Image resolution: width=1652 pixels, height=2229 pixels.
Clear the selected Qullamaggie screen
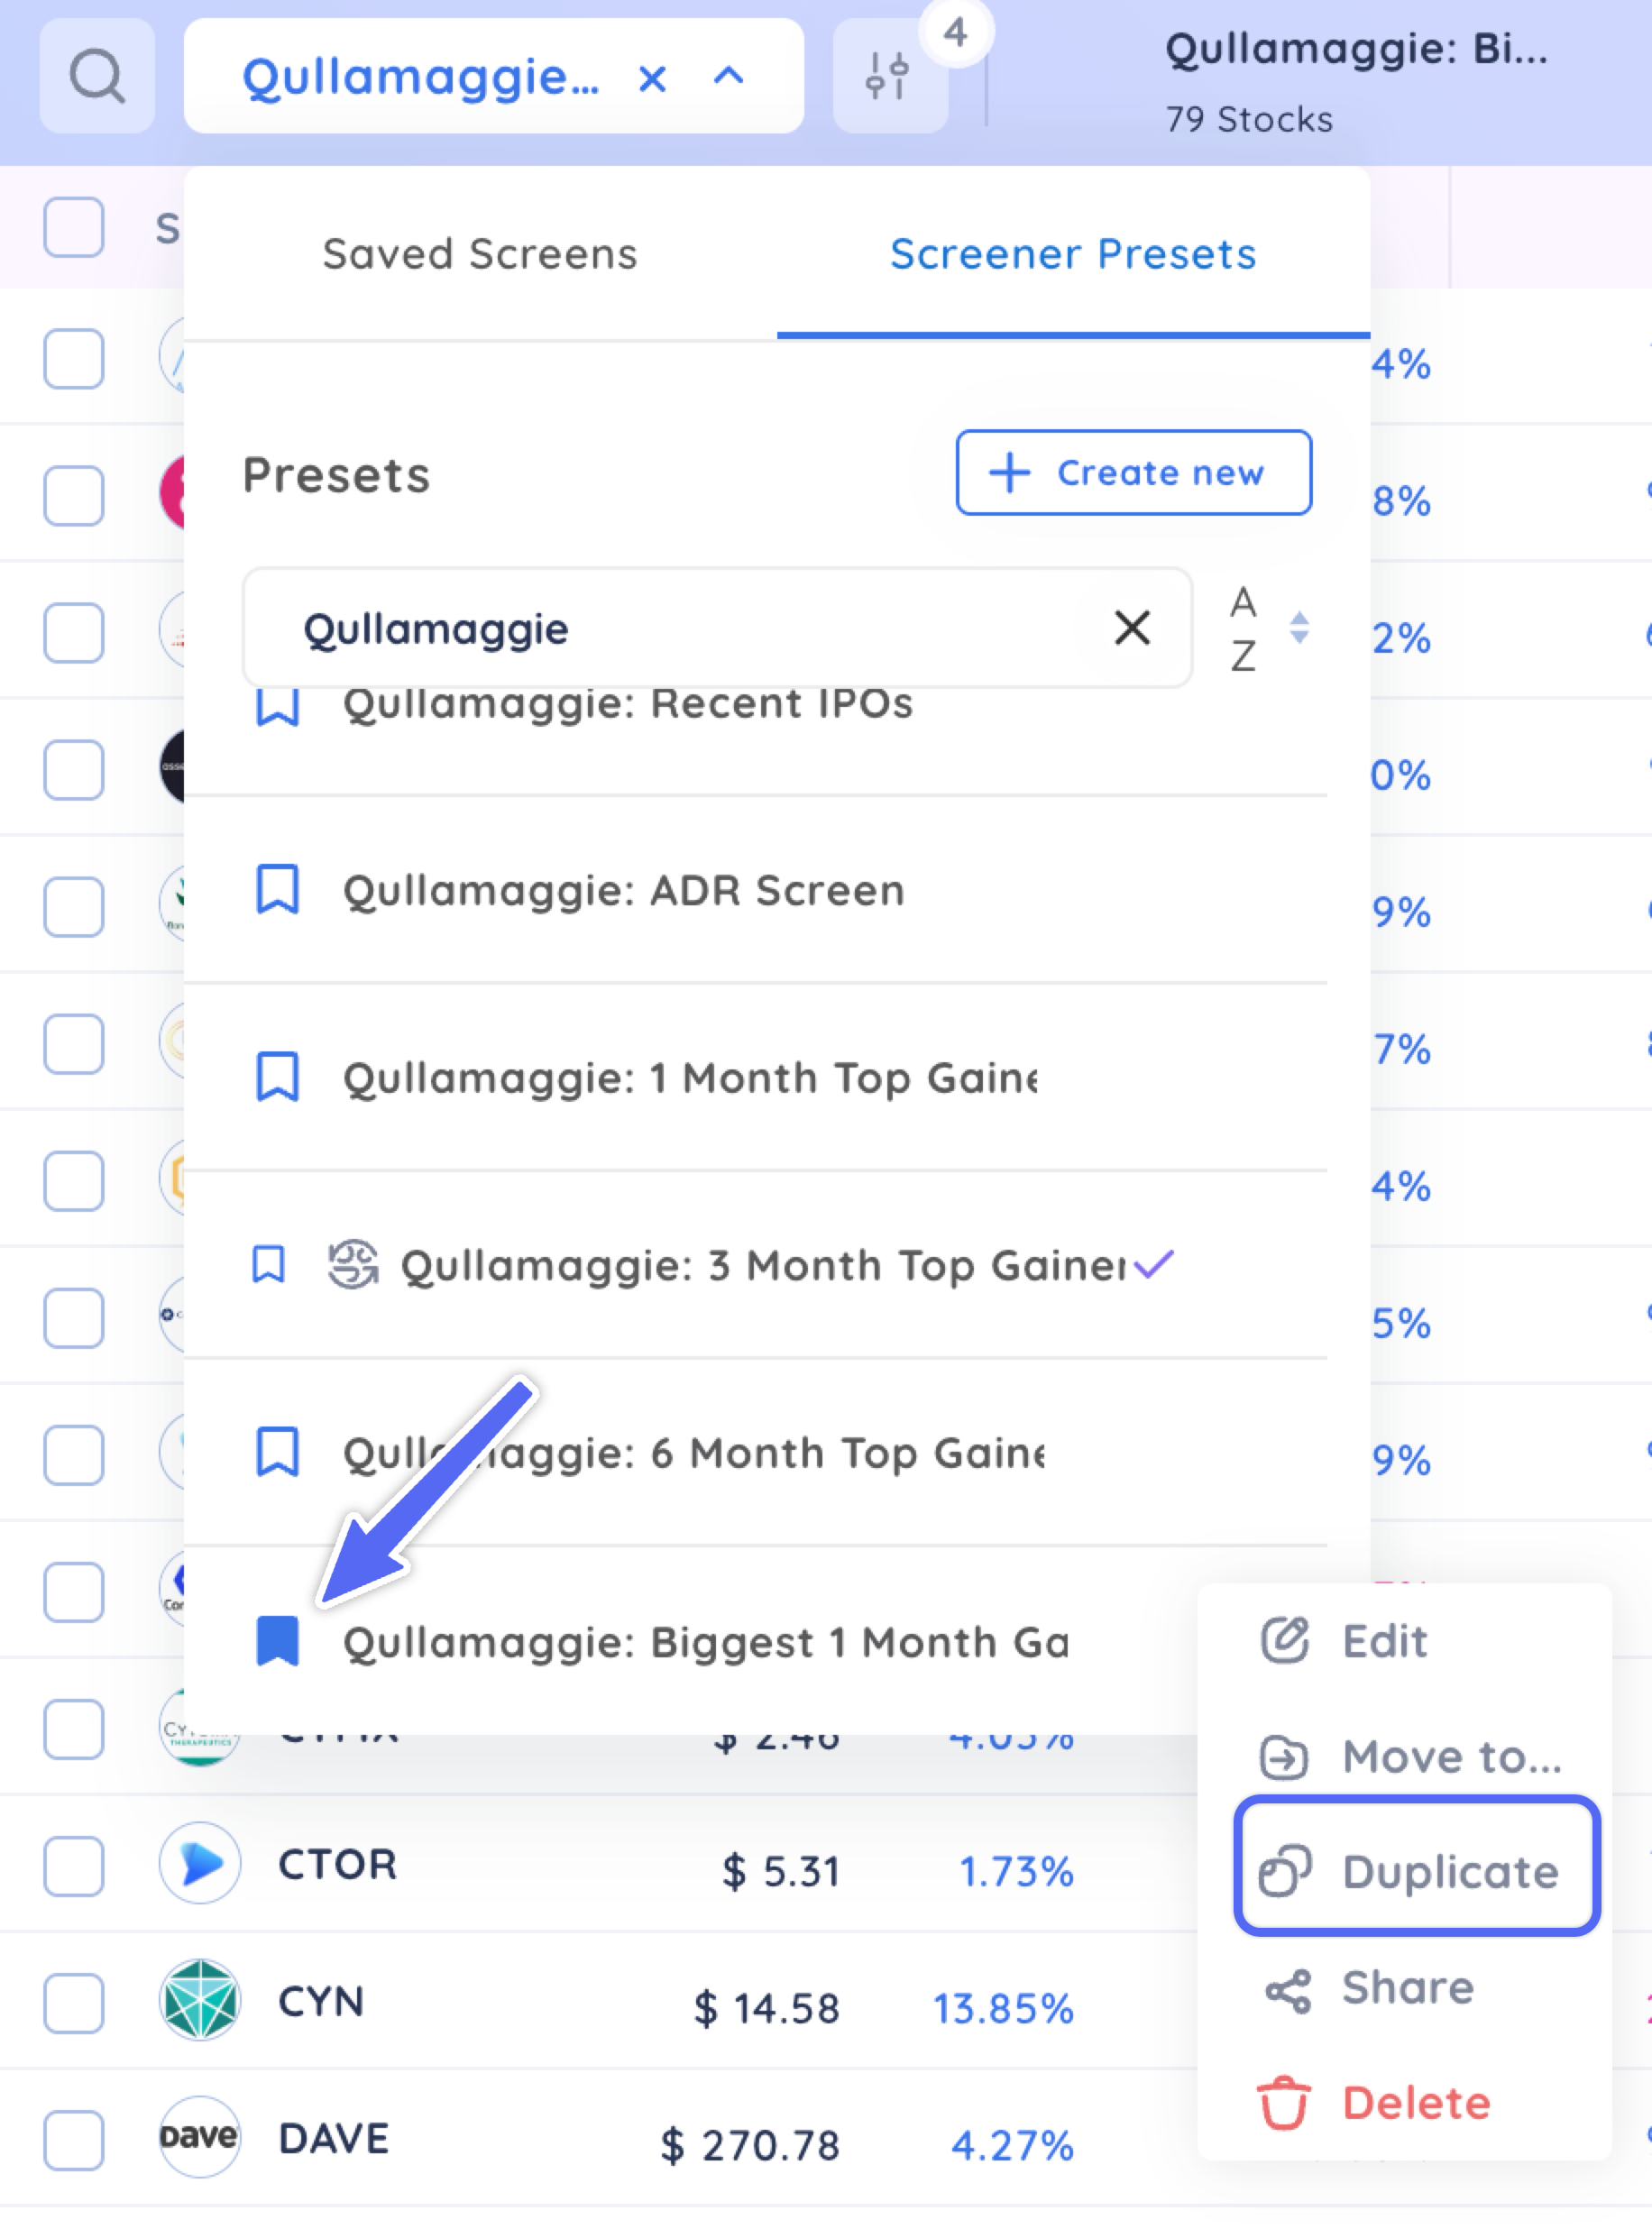[652, 77]
